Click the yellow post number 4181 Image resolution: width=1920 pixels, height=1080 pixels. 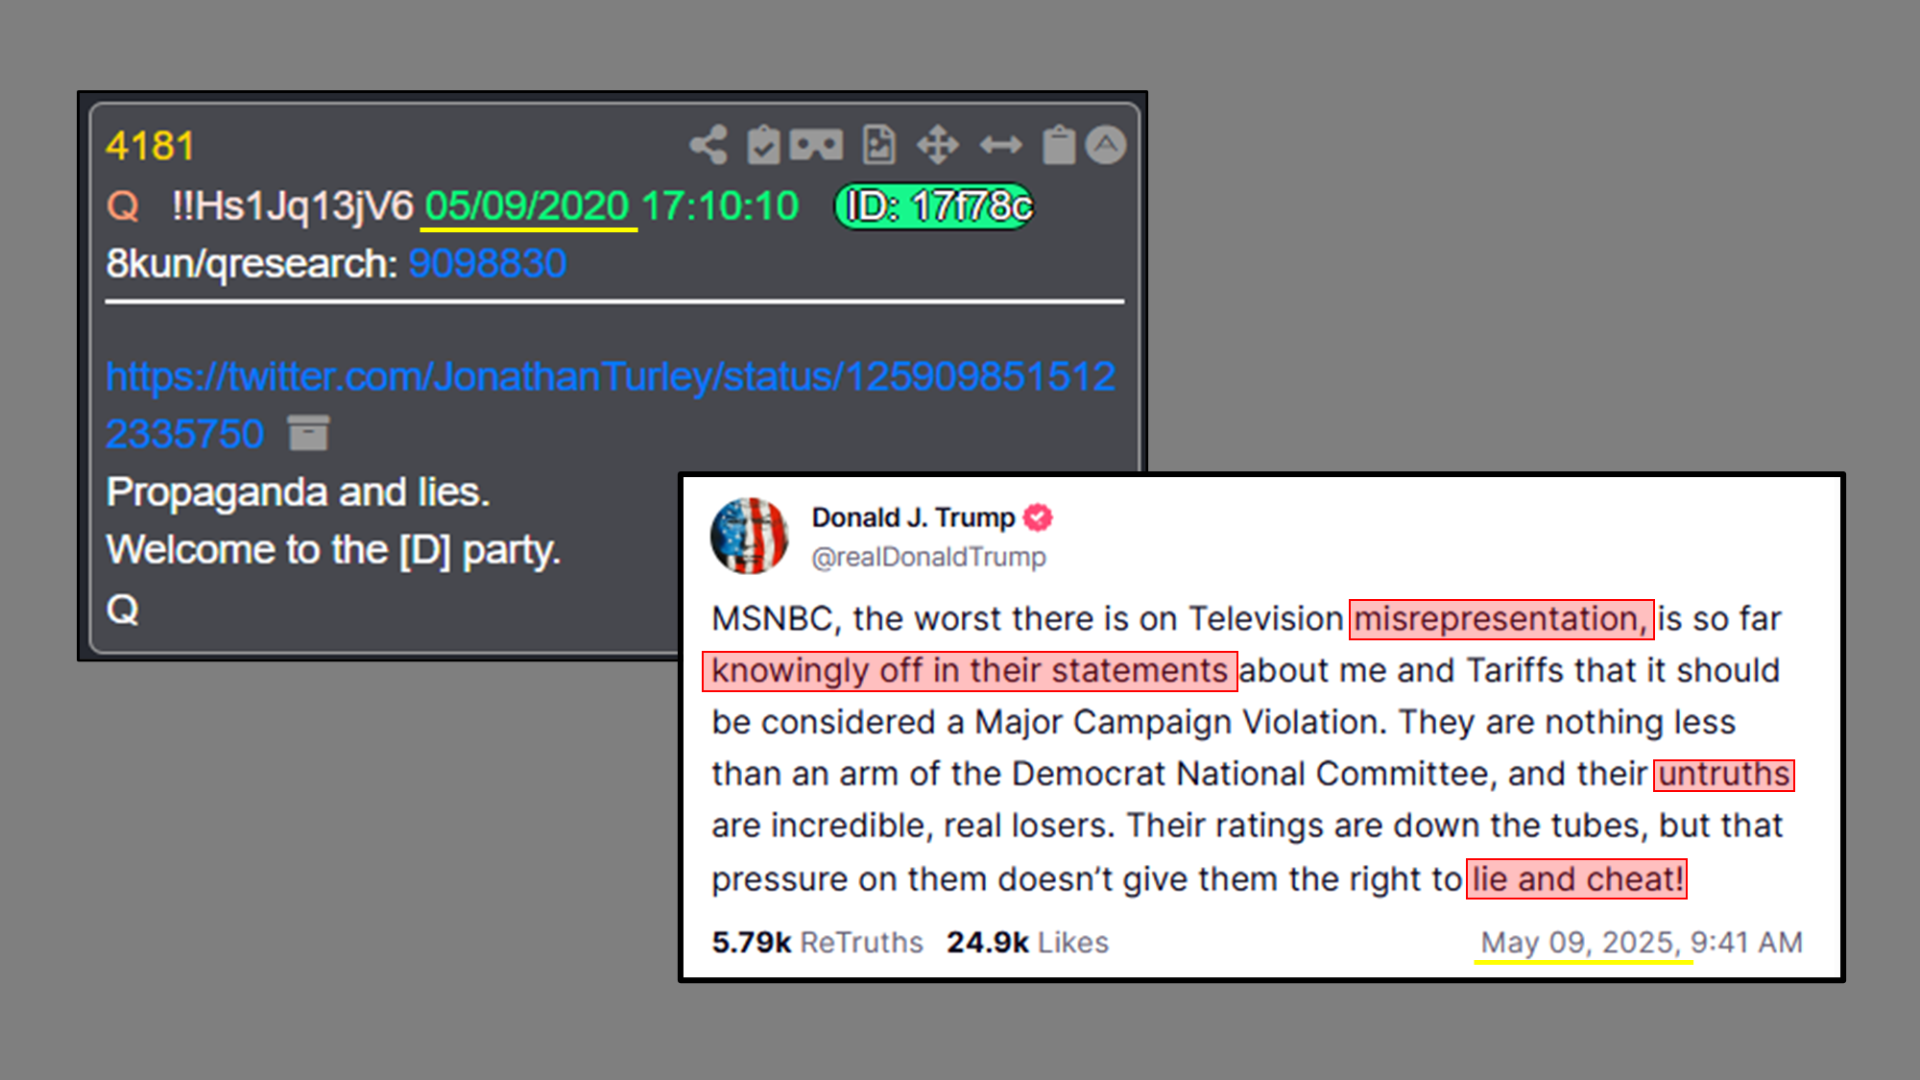point(150,147)
